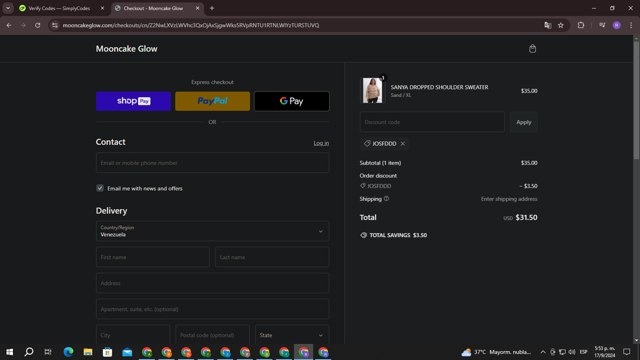Click the Apply discount button
The image size is (640, 360).
coord(524,122)
